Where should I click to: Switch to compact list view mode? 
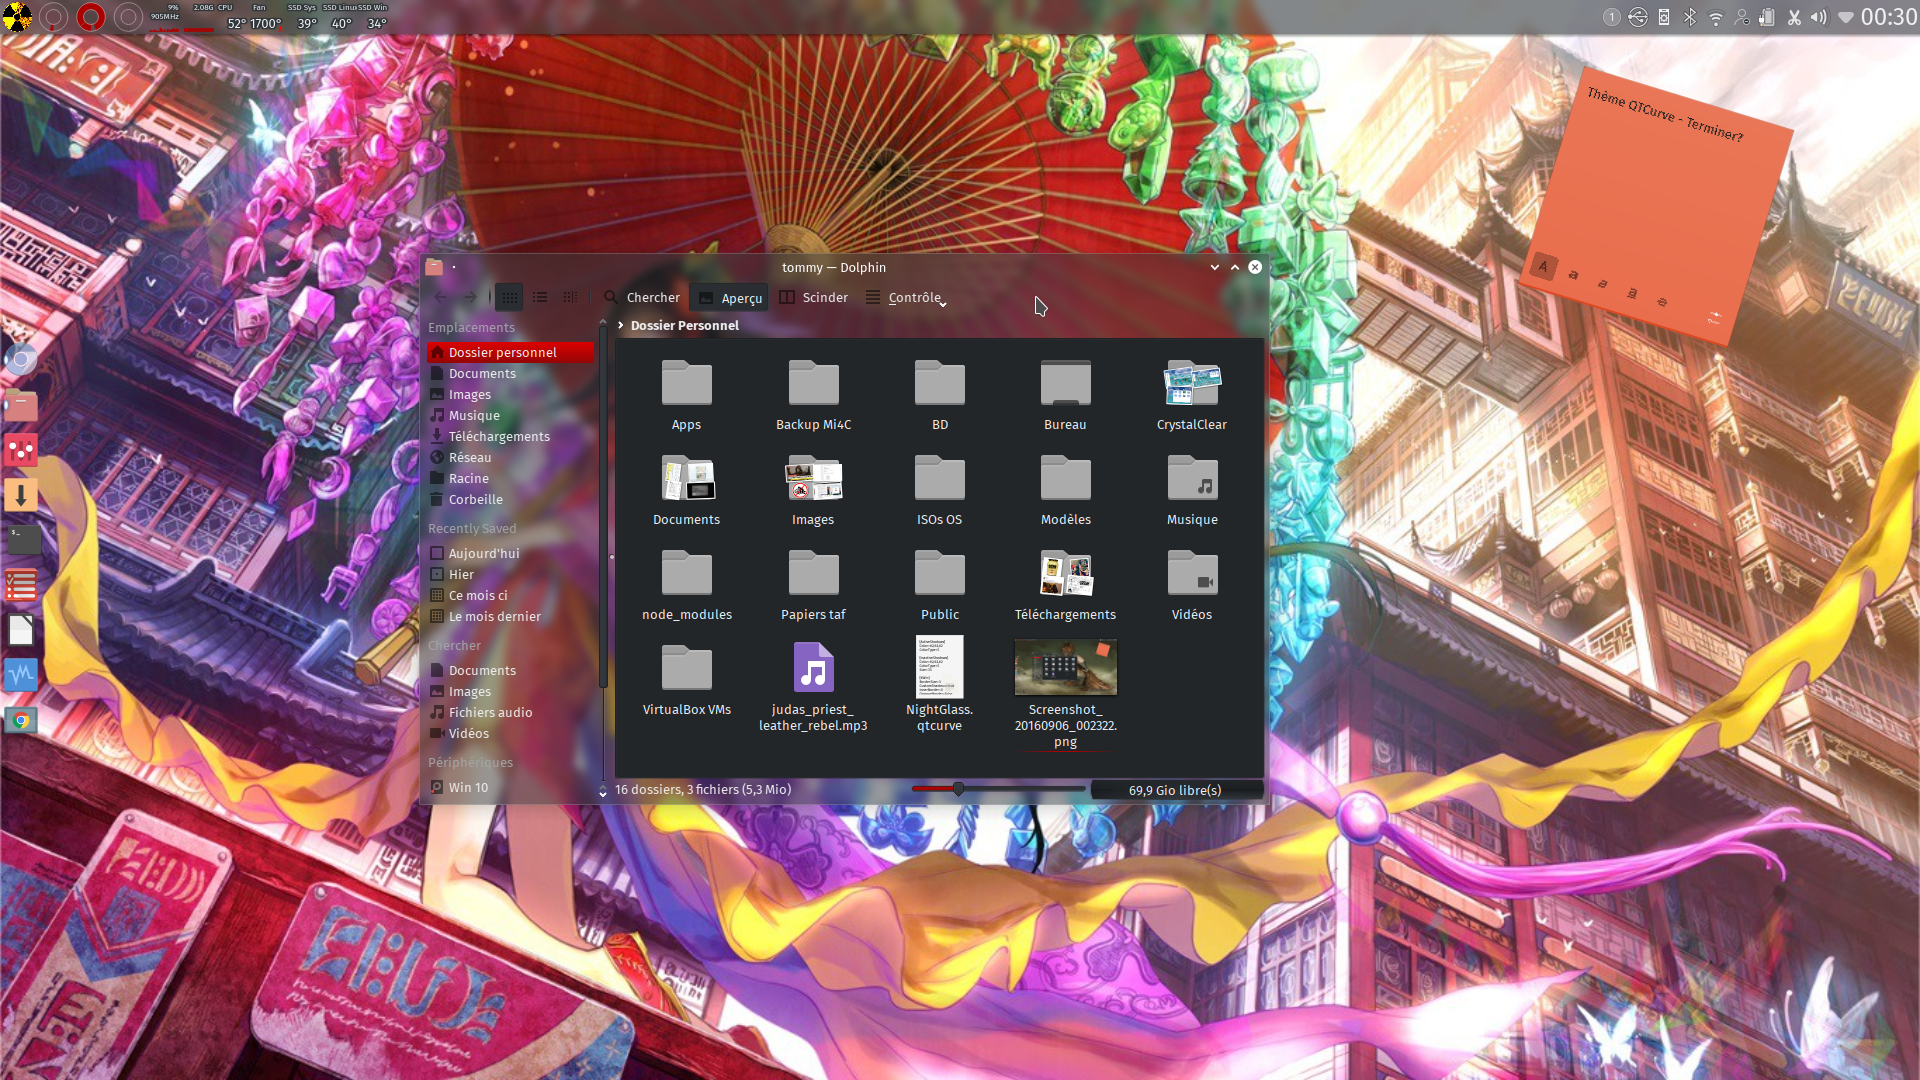click(x=540, y=297)
